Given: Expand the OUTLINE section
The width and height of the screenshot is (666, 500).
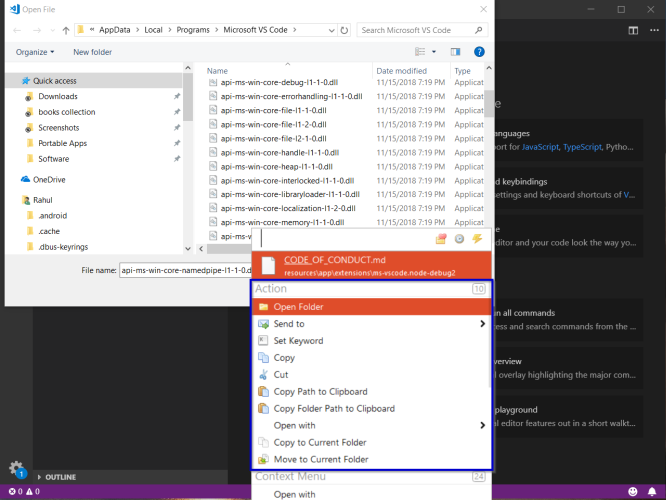Looking at the screenshot, I should tap(56, 477).
